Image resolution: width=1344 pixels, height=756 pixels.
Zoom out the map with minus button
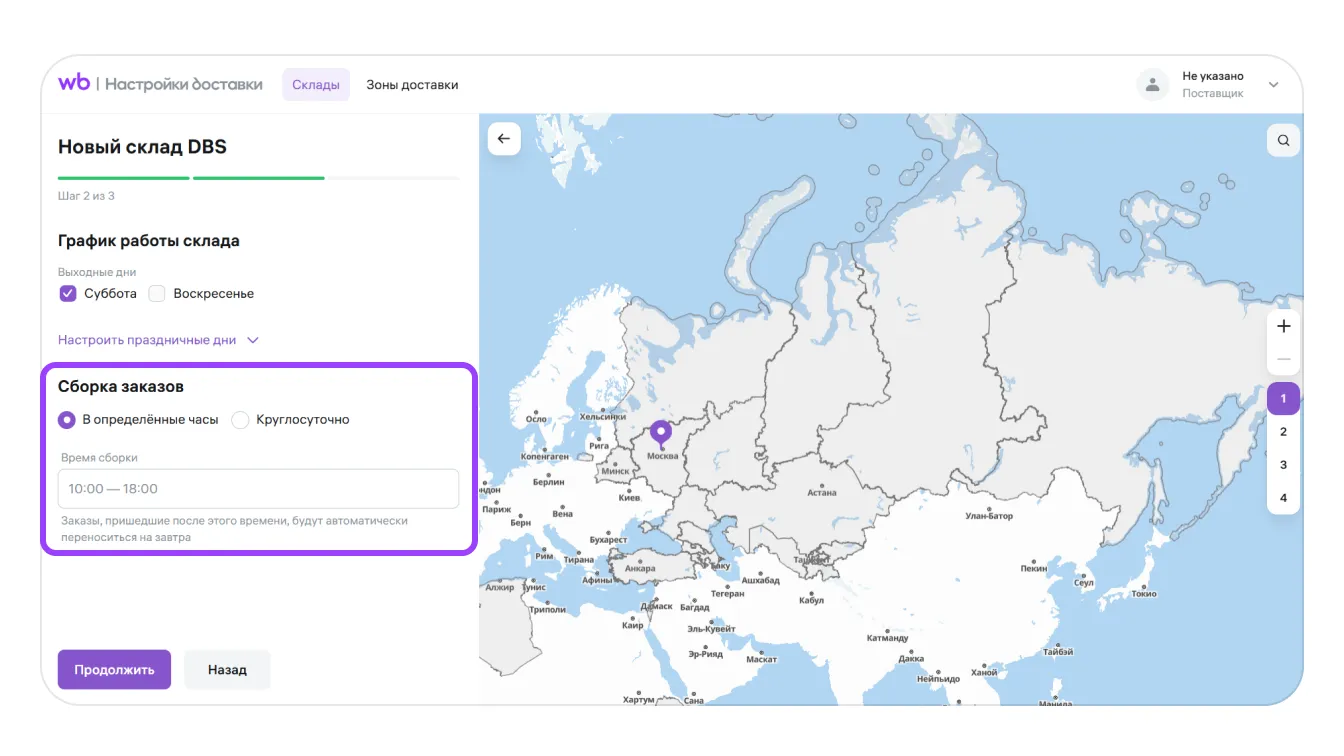[1283, 359]
